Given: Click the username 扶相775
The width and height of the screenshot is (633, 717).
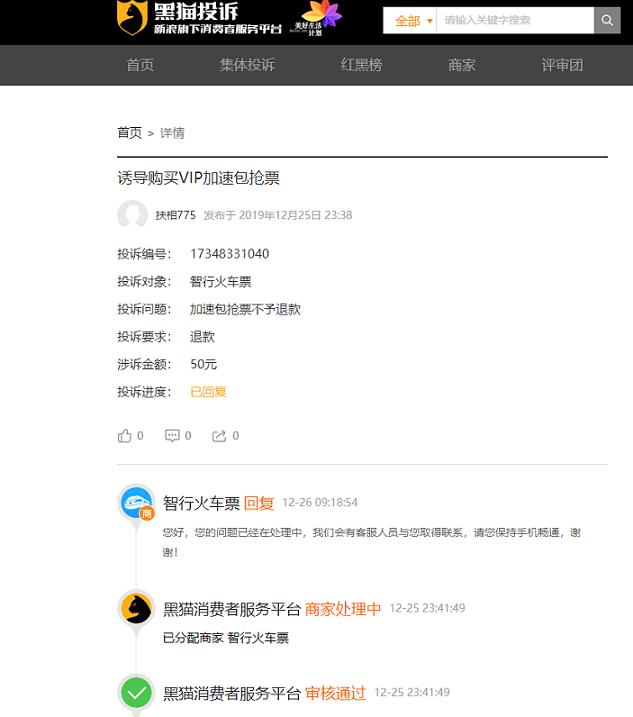Looking at the screenshot, I should [176, 215].
